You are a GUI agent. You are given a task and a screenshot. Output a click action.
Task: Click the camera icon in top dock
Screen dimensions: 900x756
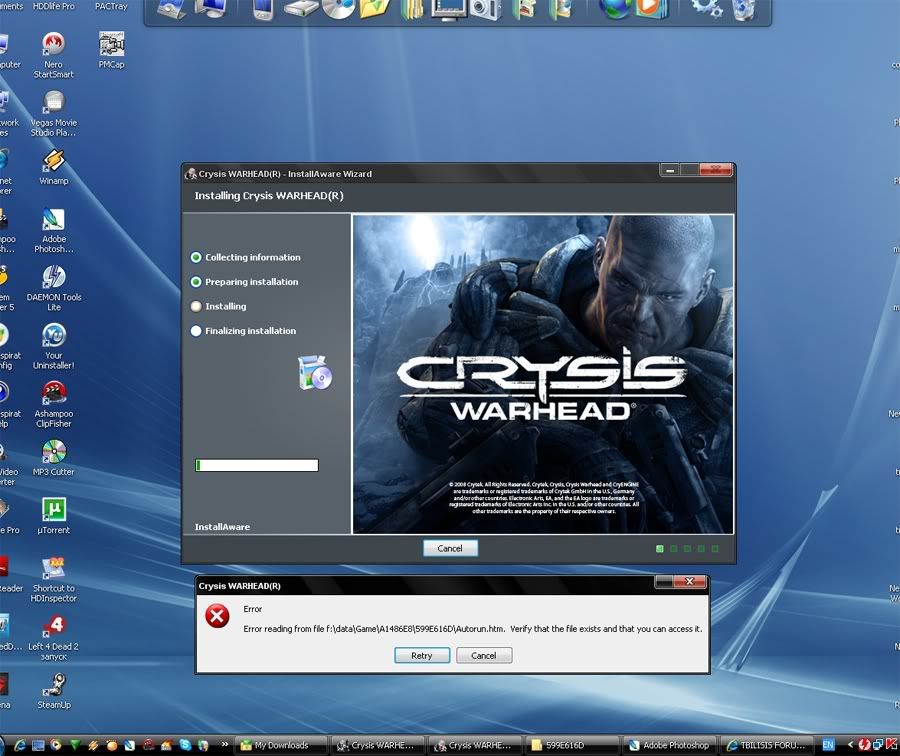(485, 10)
